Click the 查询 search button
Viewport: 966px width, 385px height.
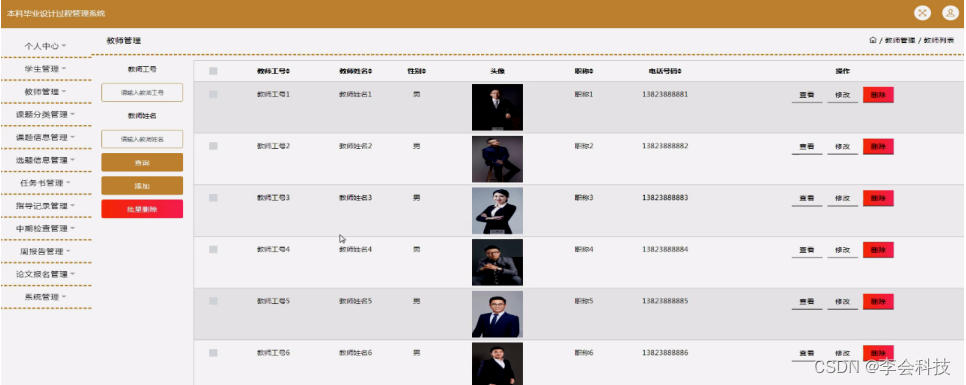142,163
